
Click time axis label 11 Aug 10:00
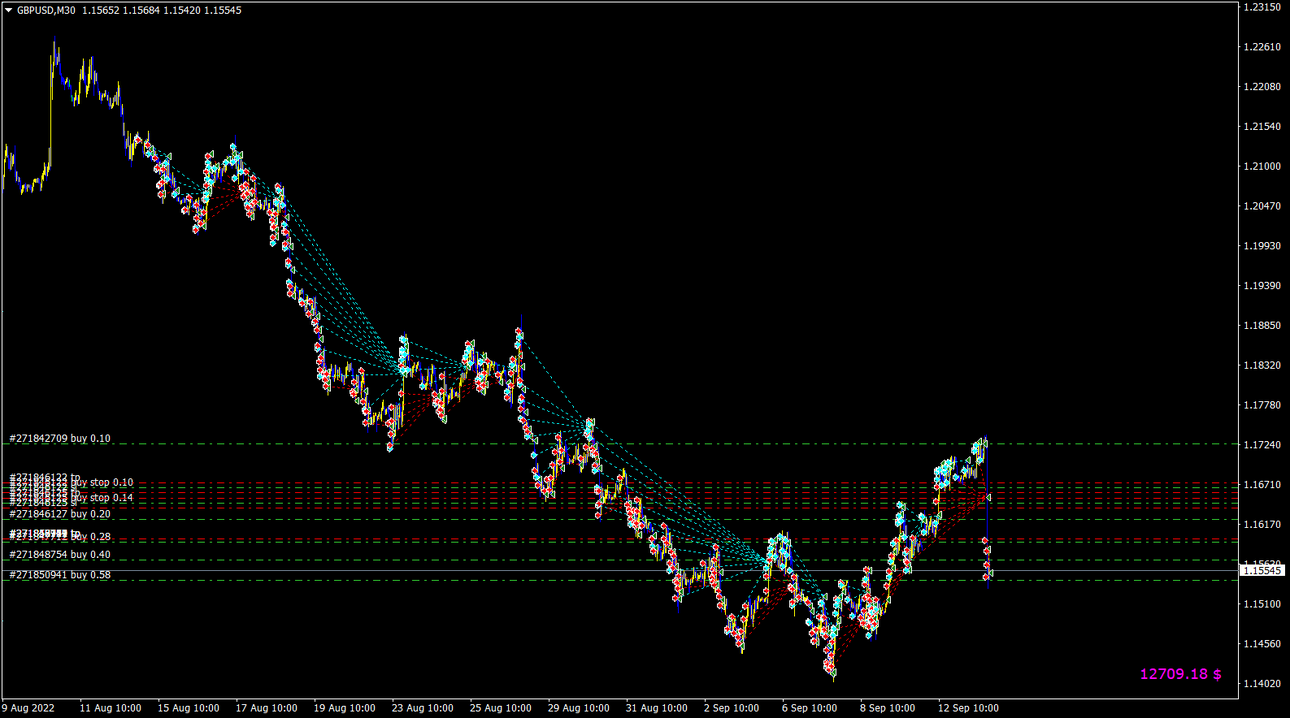click(111, 708)
